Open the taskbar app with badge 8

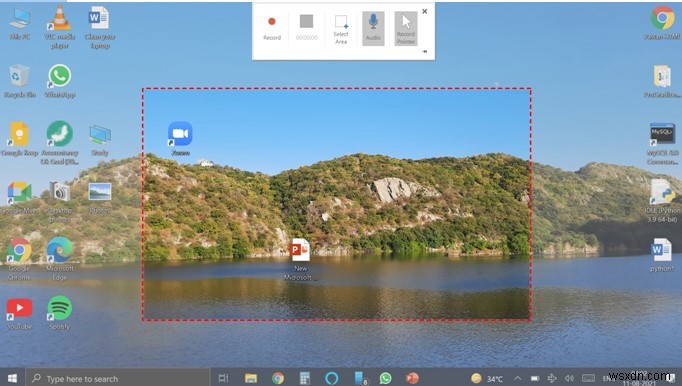coord(360,378)
